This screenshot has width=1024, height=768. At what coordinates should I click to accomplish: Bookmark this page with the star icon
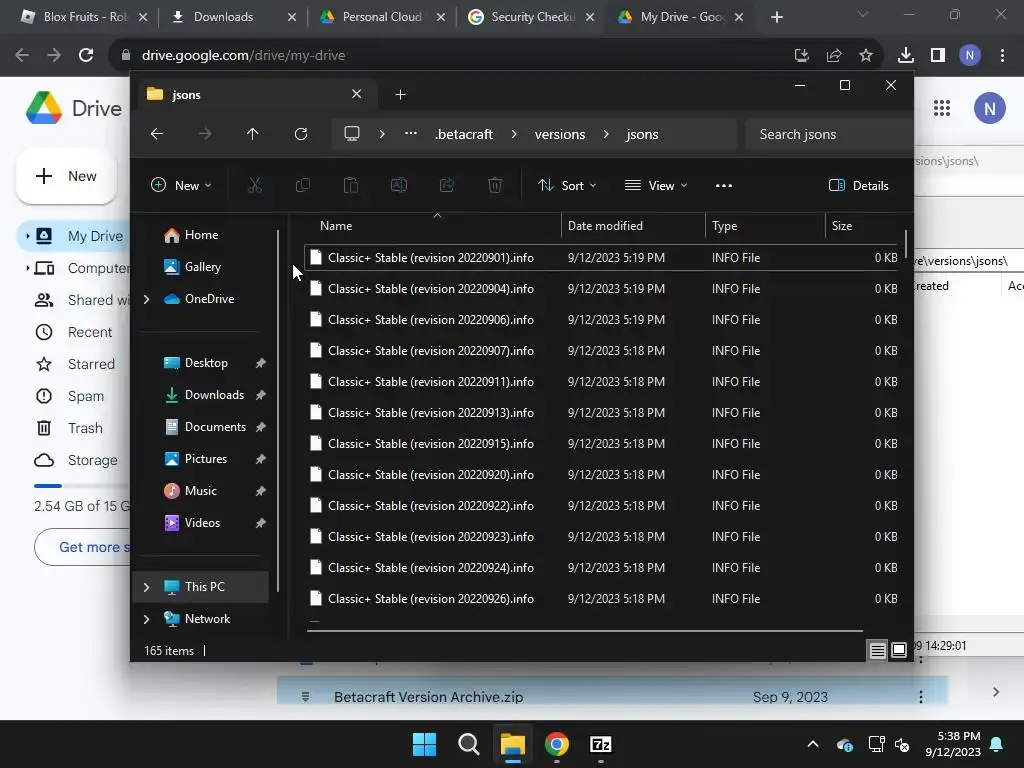pos(866,56)
